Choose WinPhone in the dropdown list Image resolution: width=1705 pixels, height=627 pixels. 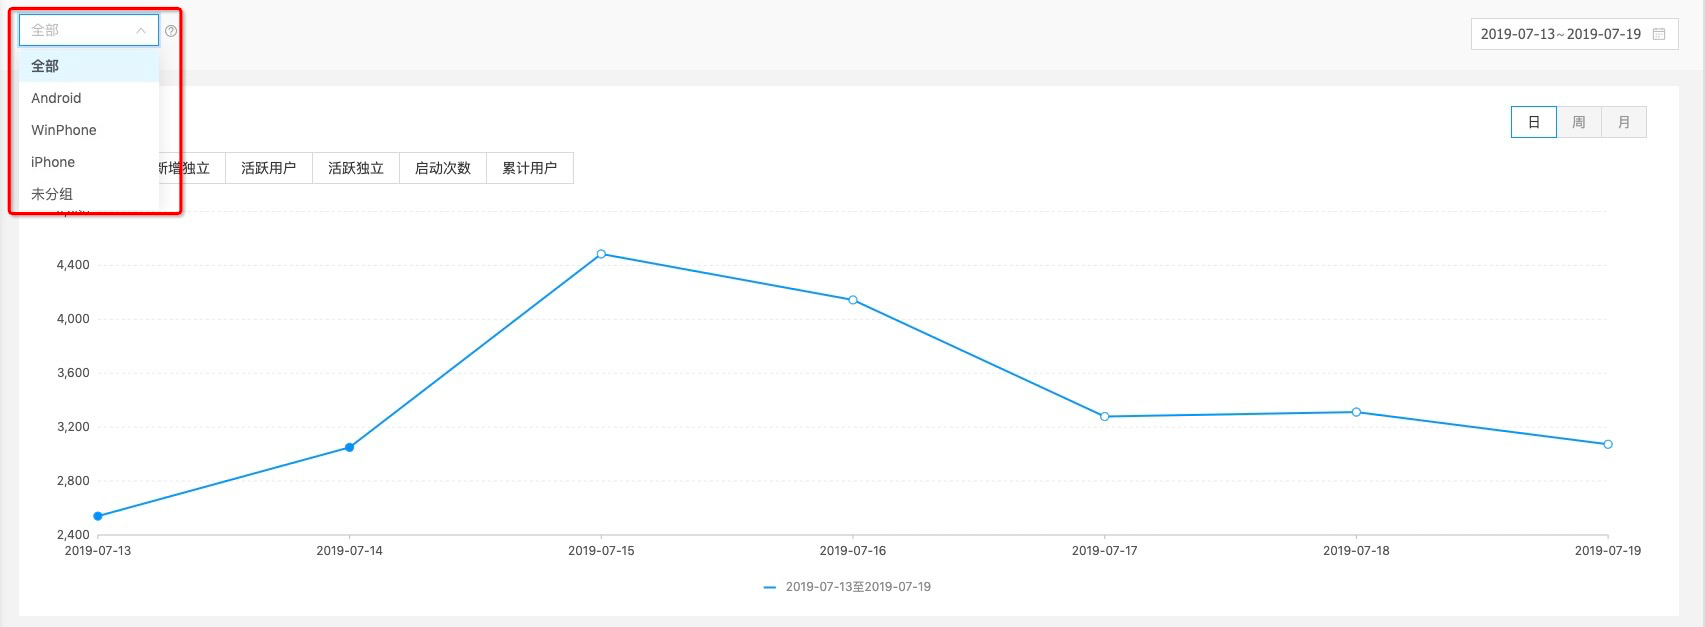point(89,130)
